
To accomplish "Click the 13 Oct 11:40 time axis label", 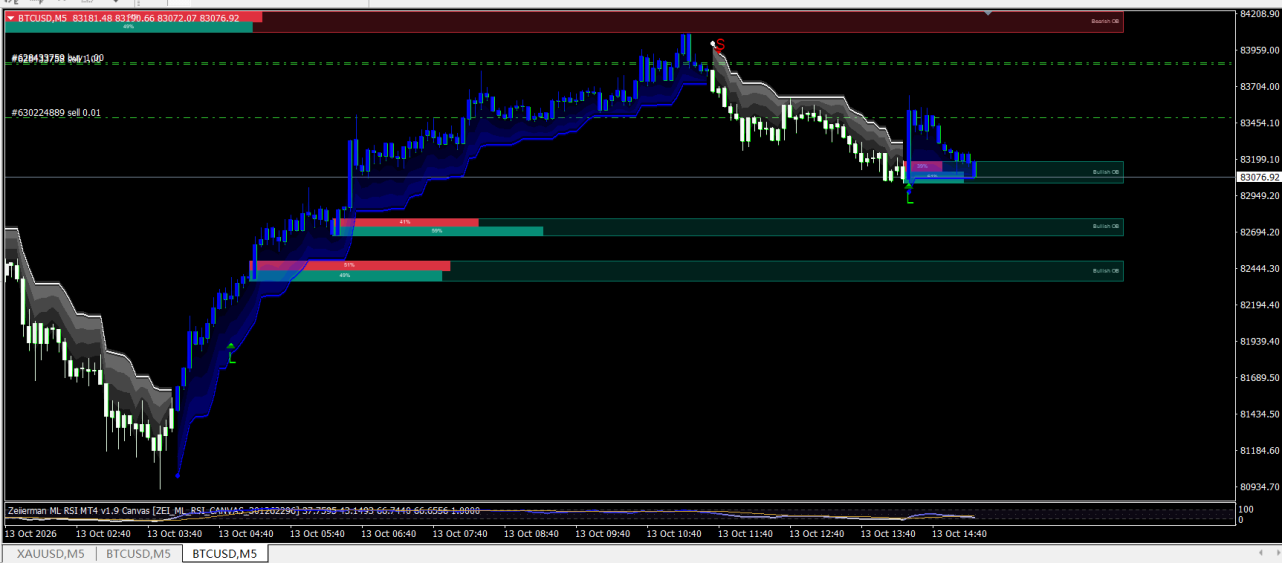I will (x=745, y=534).
